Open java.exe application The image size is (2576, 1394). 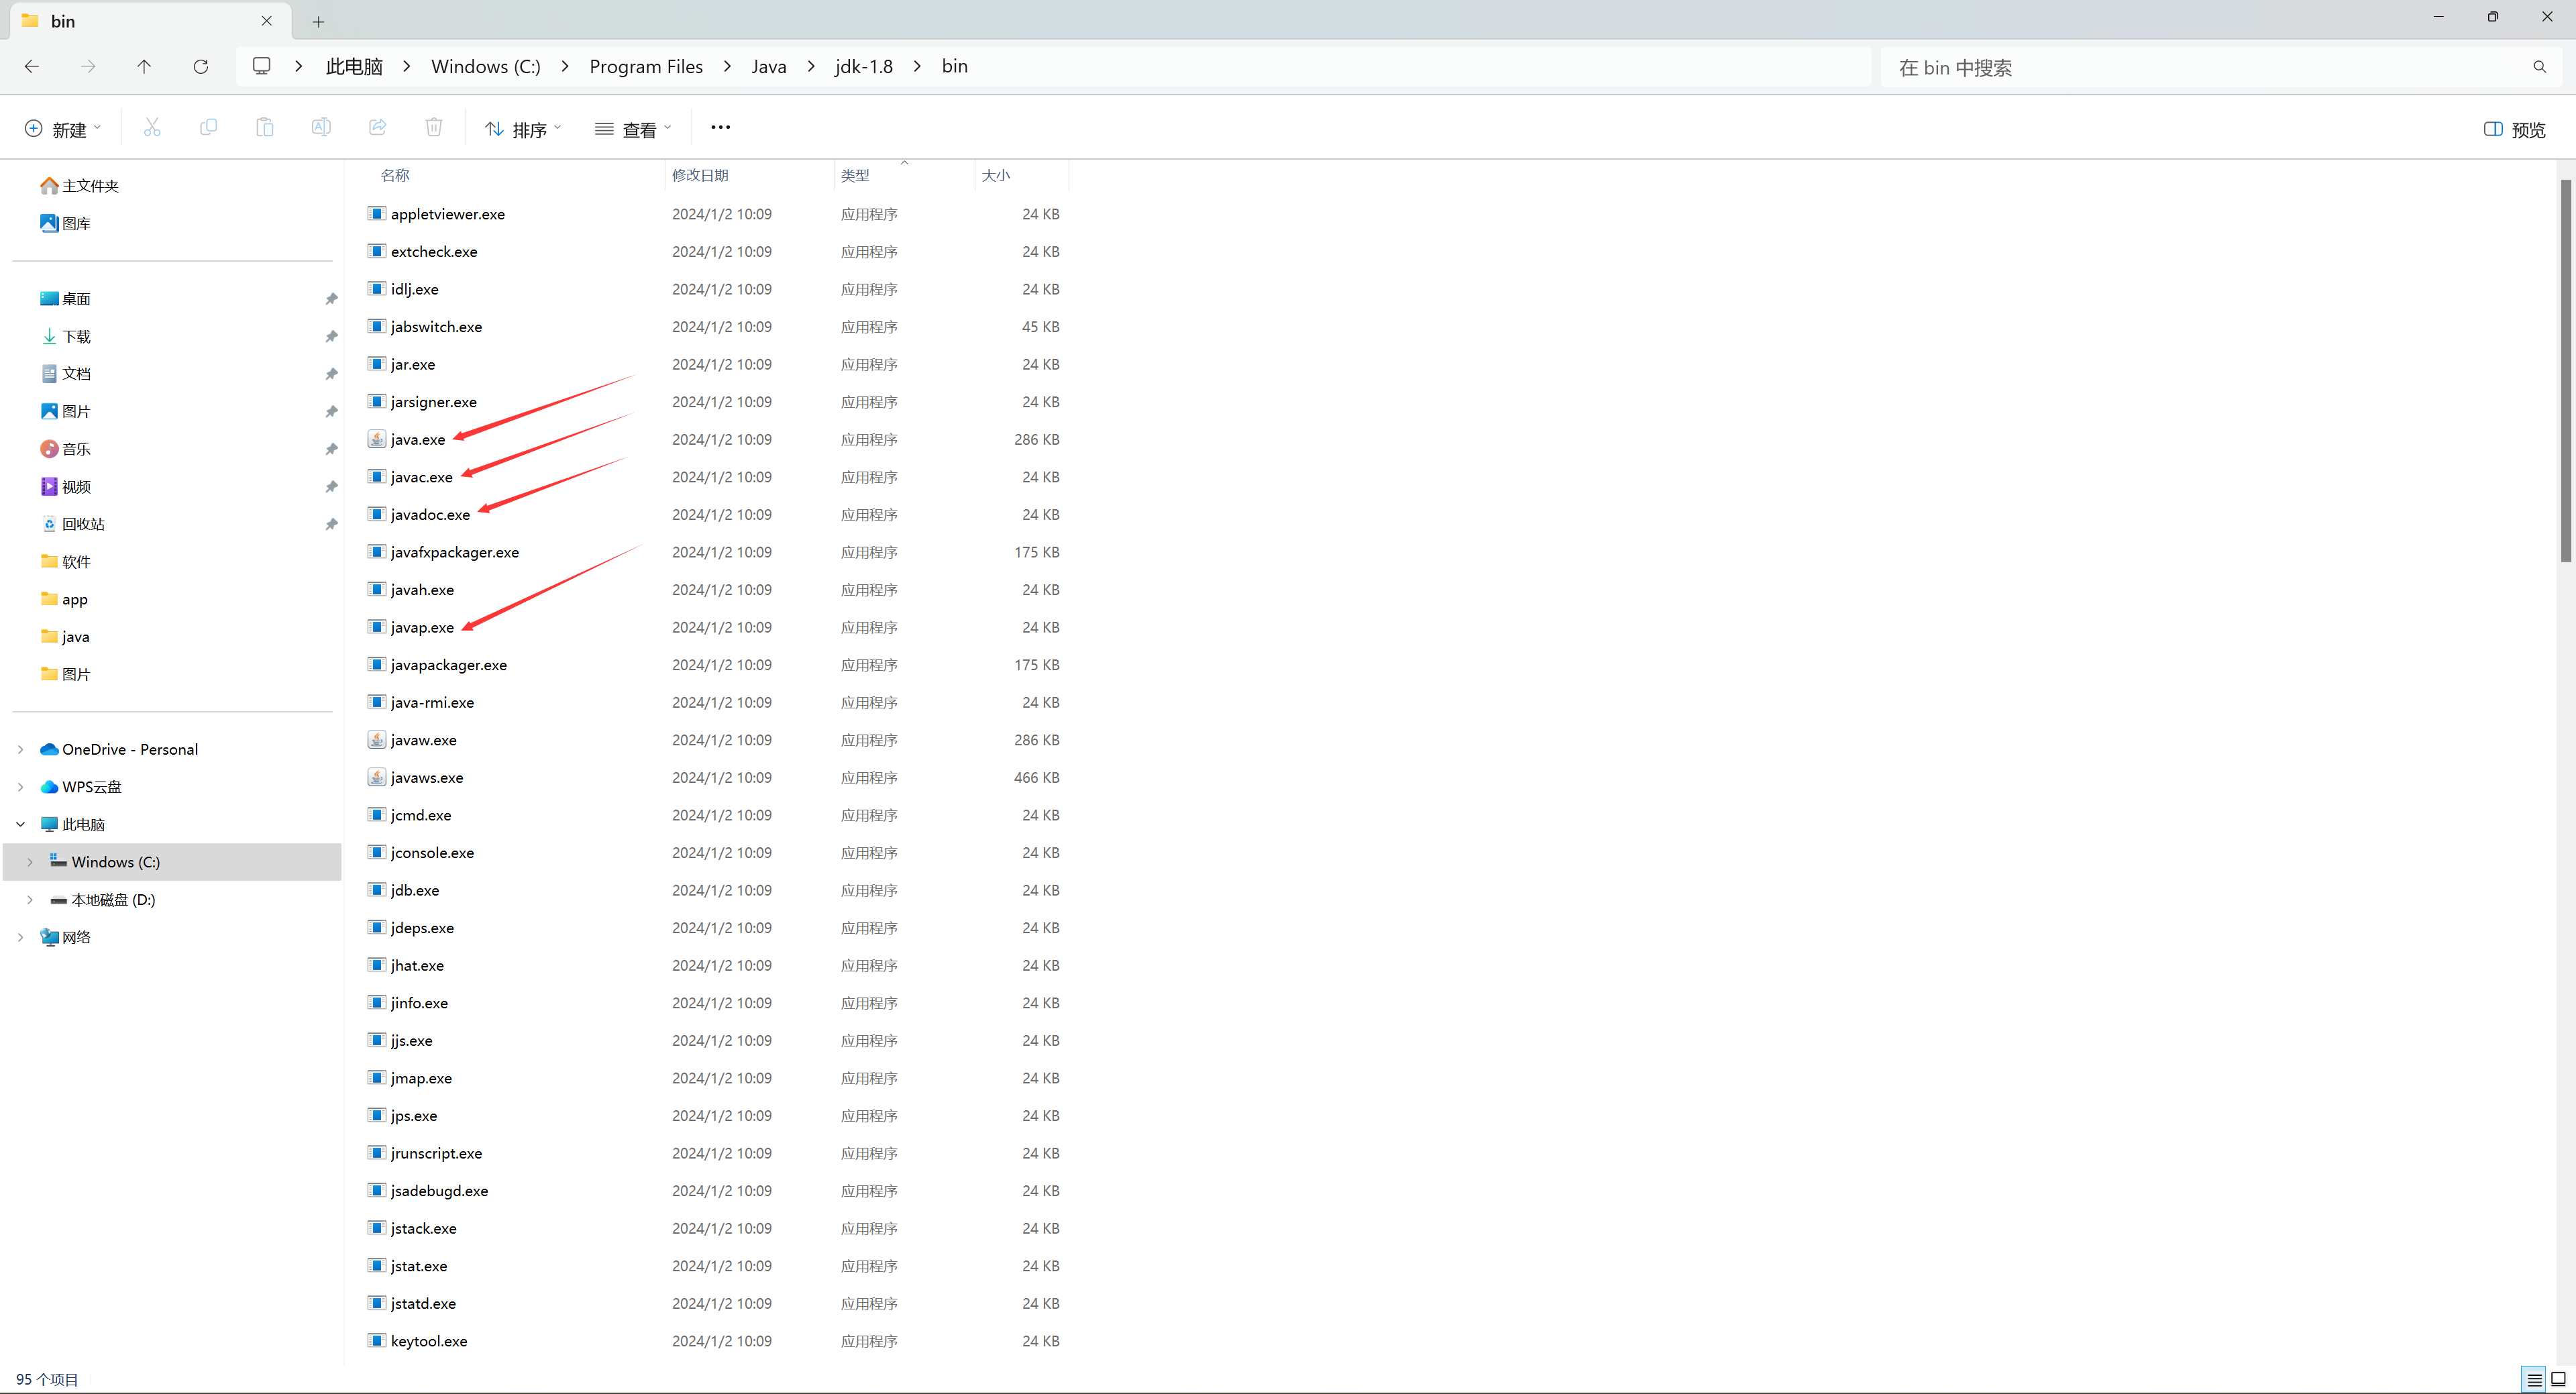pos(417,438)
